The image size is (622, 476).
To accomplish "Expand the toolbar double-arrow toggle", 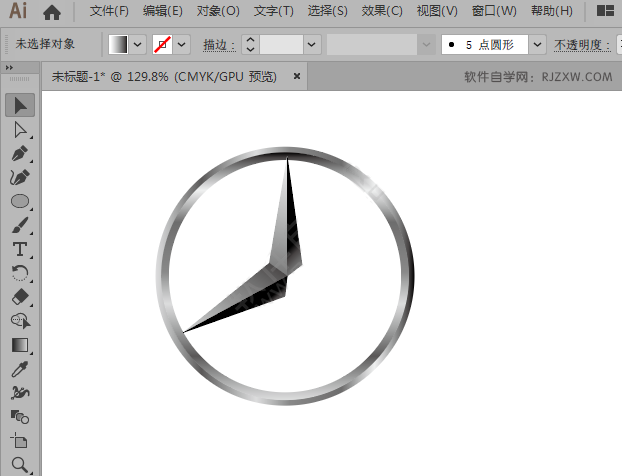I will (x=9, y=68).
